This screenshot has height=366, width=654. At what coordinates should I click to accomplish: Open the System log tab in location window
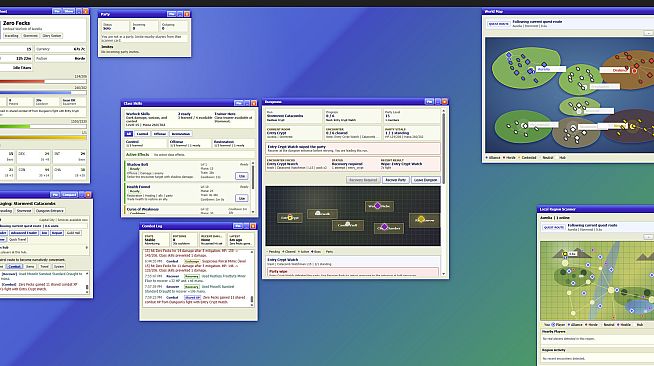pyautogui.click(x=59, y=266)
